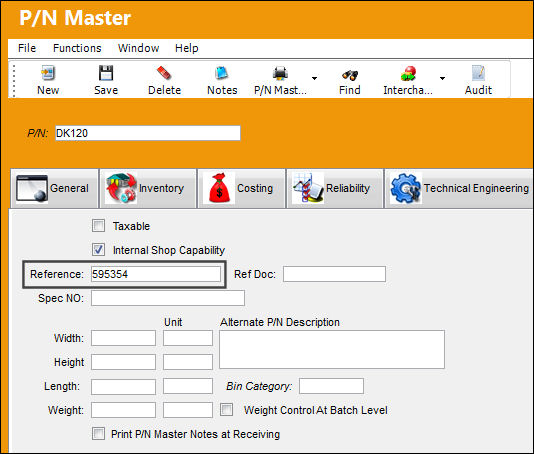Open Notes from the toolbar
Screen dimensions: 534x454
click(222, 73)
